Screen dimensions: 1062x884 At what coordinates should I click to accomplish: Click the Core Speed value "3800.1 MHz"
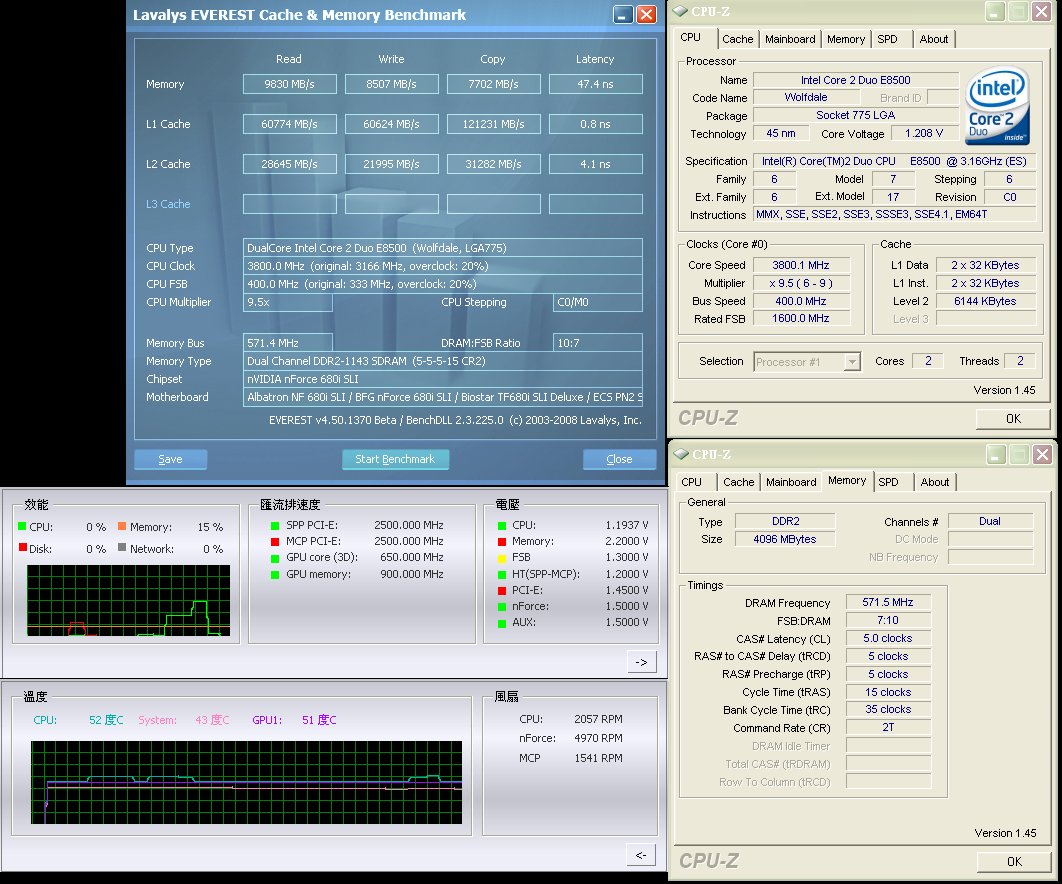click(801, 265)
